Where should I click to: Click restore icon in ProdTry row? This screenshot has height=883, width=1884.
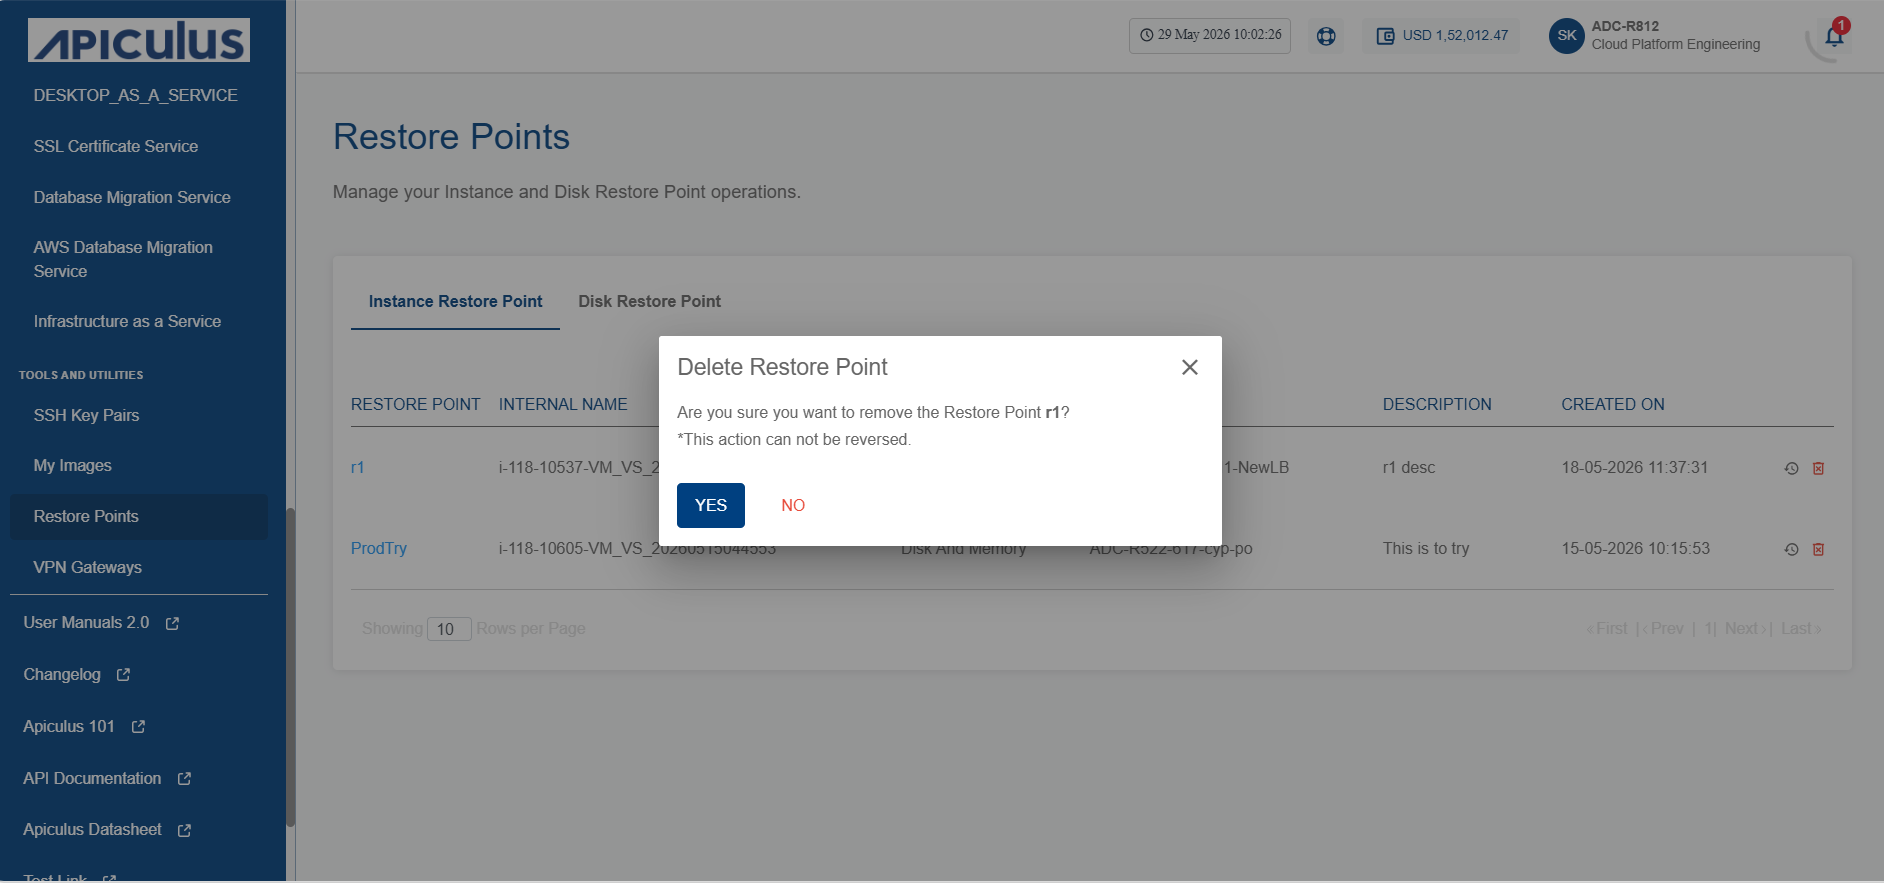pos(1791,549)
